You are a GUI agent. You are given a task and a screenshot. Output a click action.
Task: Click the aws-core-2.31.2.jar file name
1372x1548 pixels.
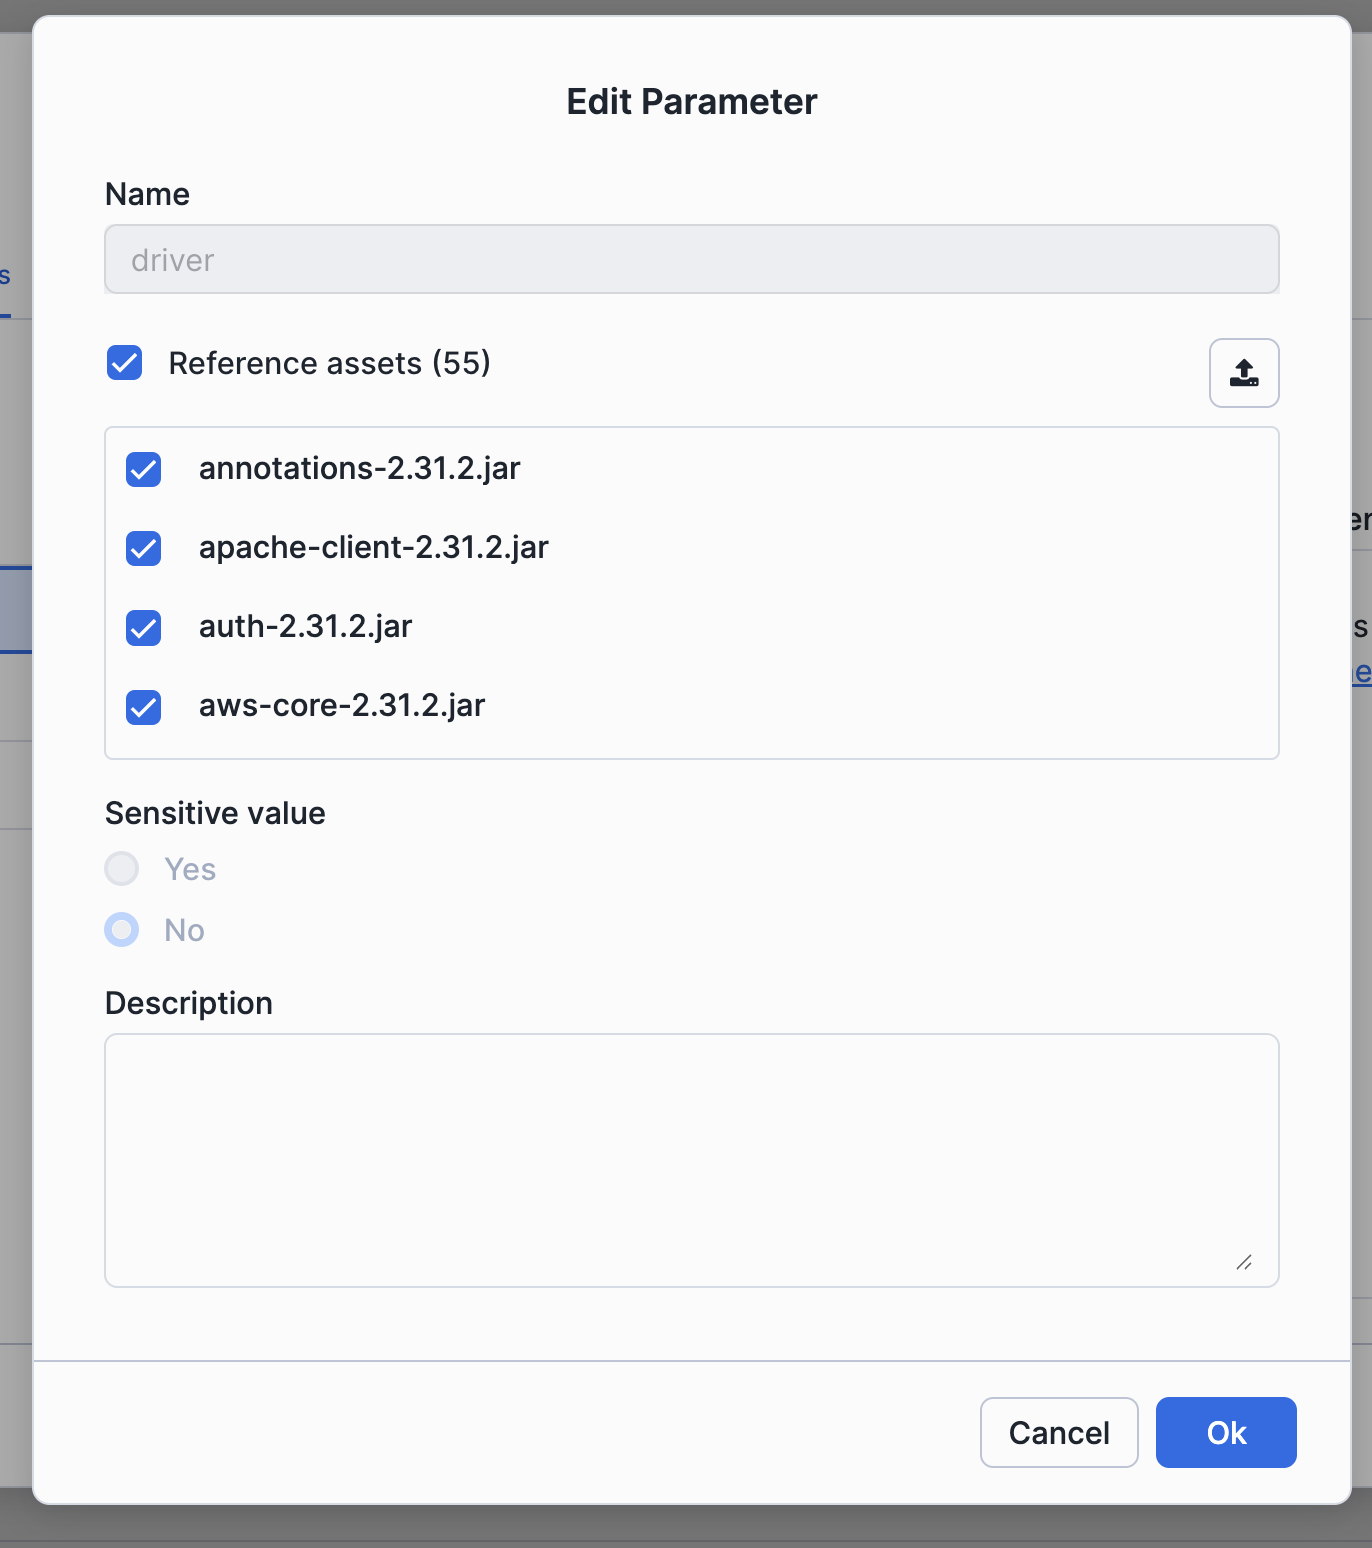(x=341, y=706)
